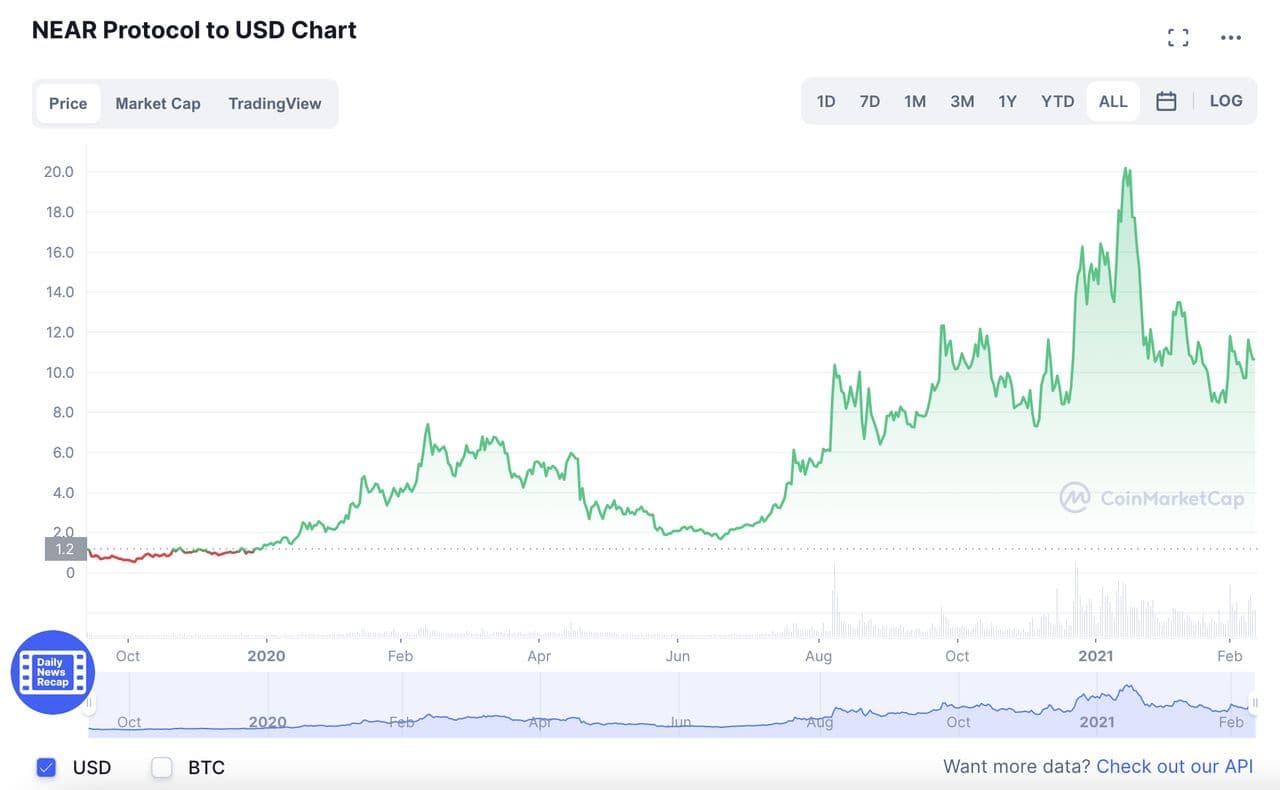Click the CoinMarketCap watermark logo
This screenshot has height=790, width=1280.
click(x=1152, y=498)
